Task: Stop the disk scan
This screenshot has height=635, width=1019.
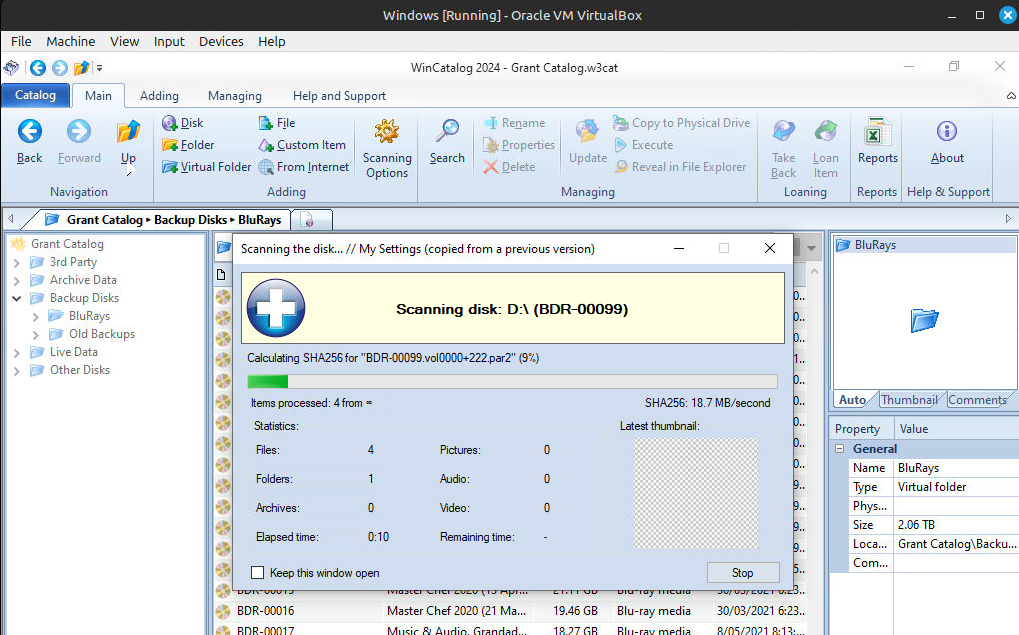Action: [x=743, y=573]
